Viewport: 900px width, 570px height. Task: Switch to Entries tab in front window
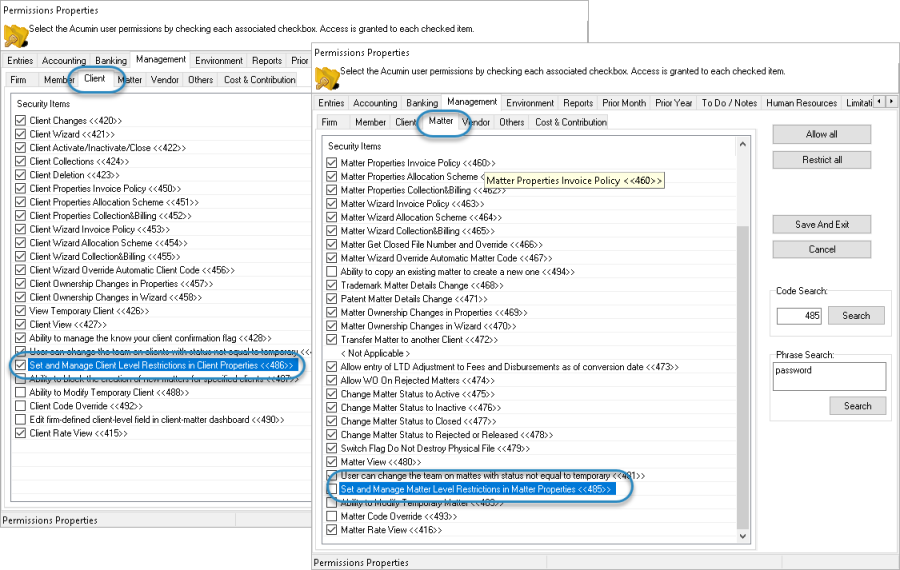point(331,103)
